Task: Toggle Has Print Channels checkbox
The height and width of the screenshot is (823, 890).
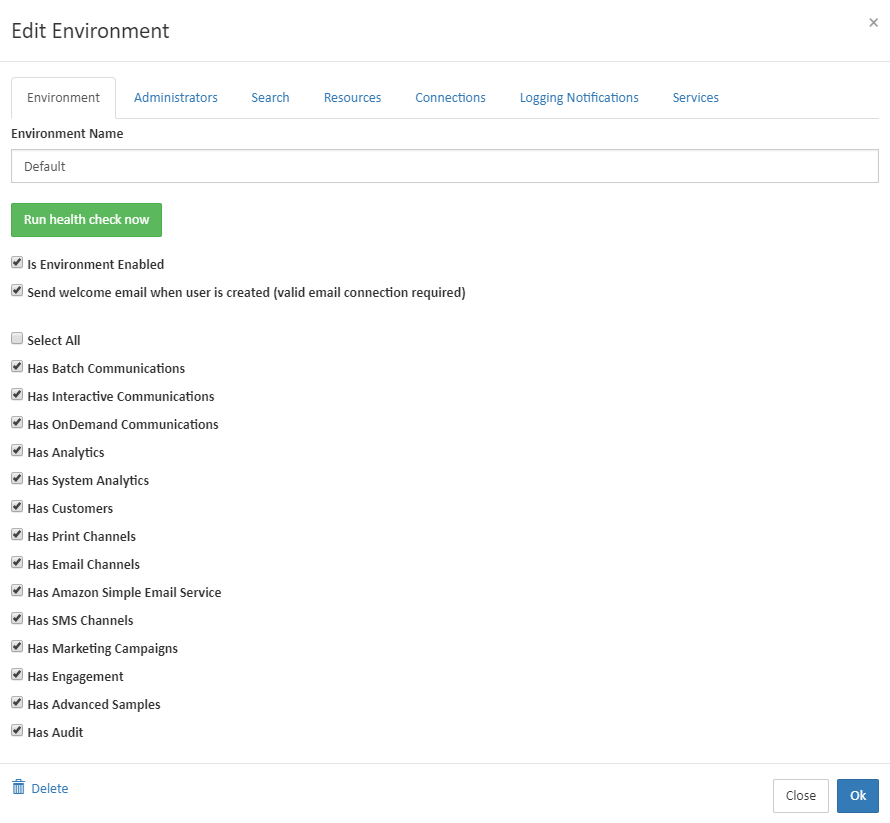Action: [17, 534]
